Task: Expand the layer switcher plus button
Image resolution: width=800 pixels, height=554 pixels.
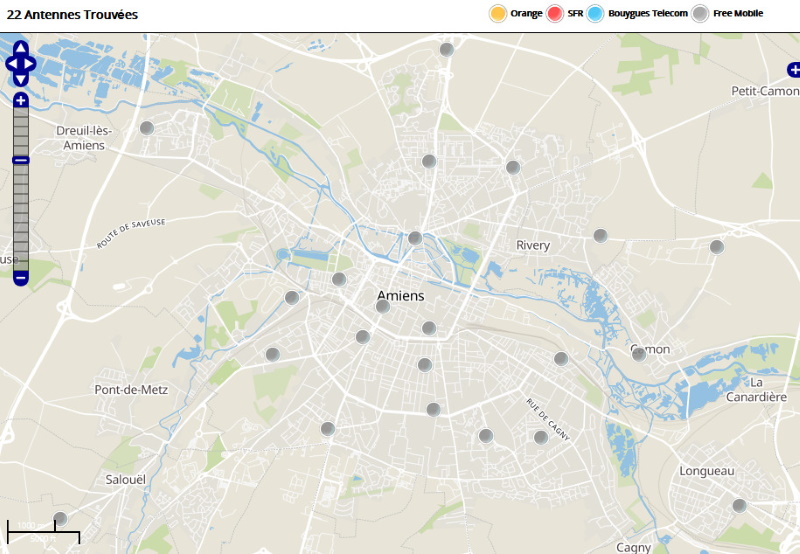Action: (x=793, y=70)
